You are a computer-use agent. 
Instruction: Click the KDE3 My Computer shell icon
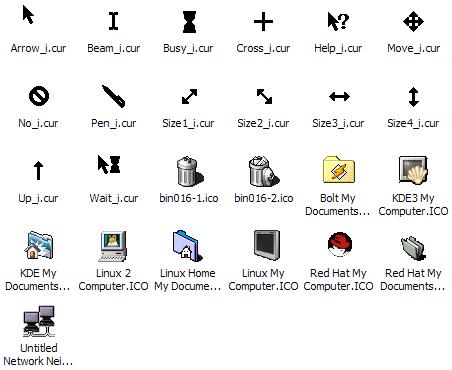tap(413, 170)
